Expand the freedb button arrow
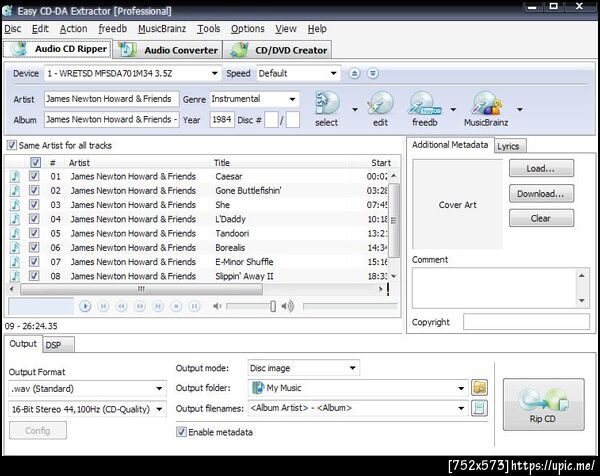The height and width of the screenshot is (476, 600). [x=453, y=109]
